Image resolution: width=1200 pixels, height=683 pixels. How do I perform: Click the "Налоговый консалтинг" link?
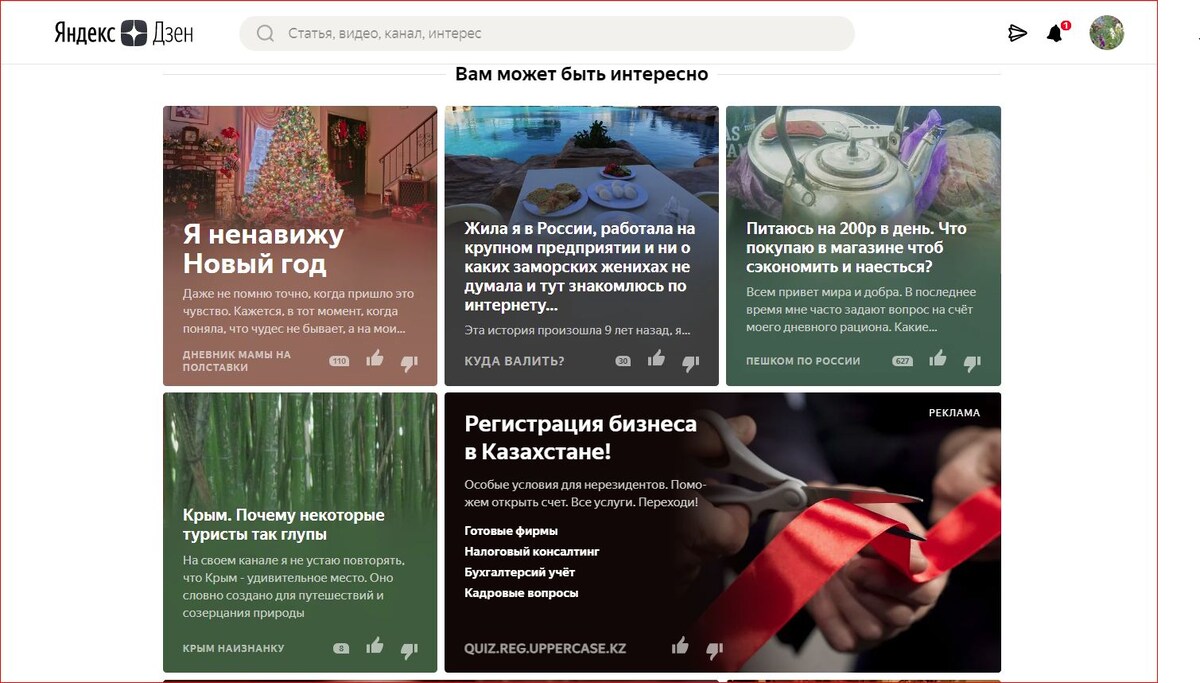[x=531, y=551]
